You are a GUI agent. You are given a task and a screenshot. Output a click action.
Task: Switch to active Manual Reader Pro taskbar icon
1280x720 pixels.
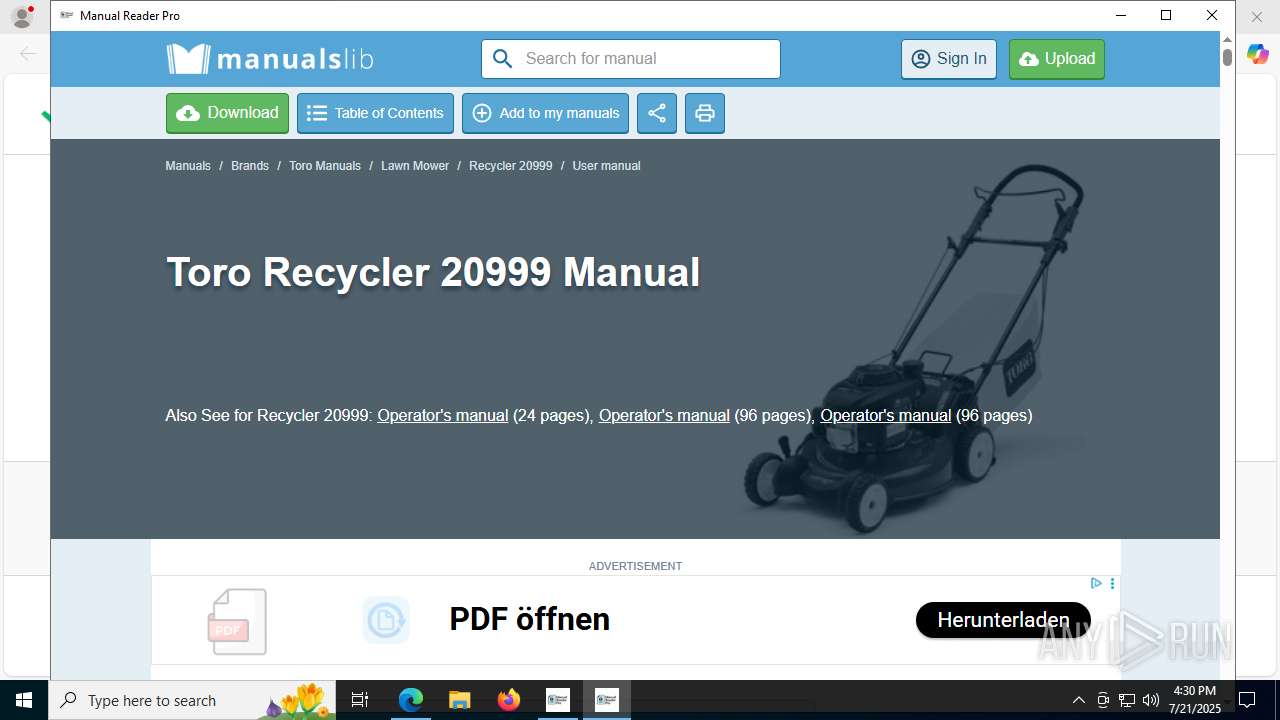606,700
